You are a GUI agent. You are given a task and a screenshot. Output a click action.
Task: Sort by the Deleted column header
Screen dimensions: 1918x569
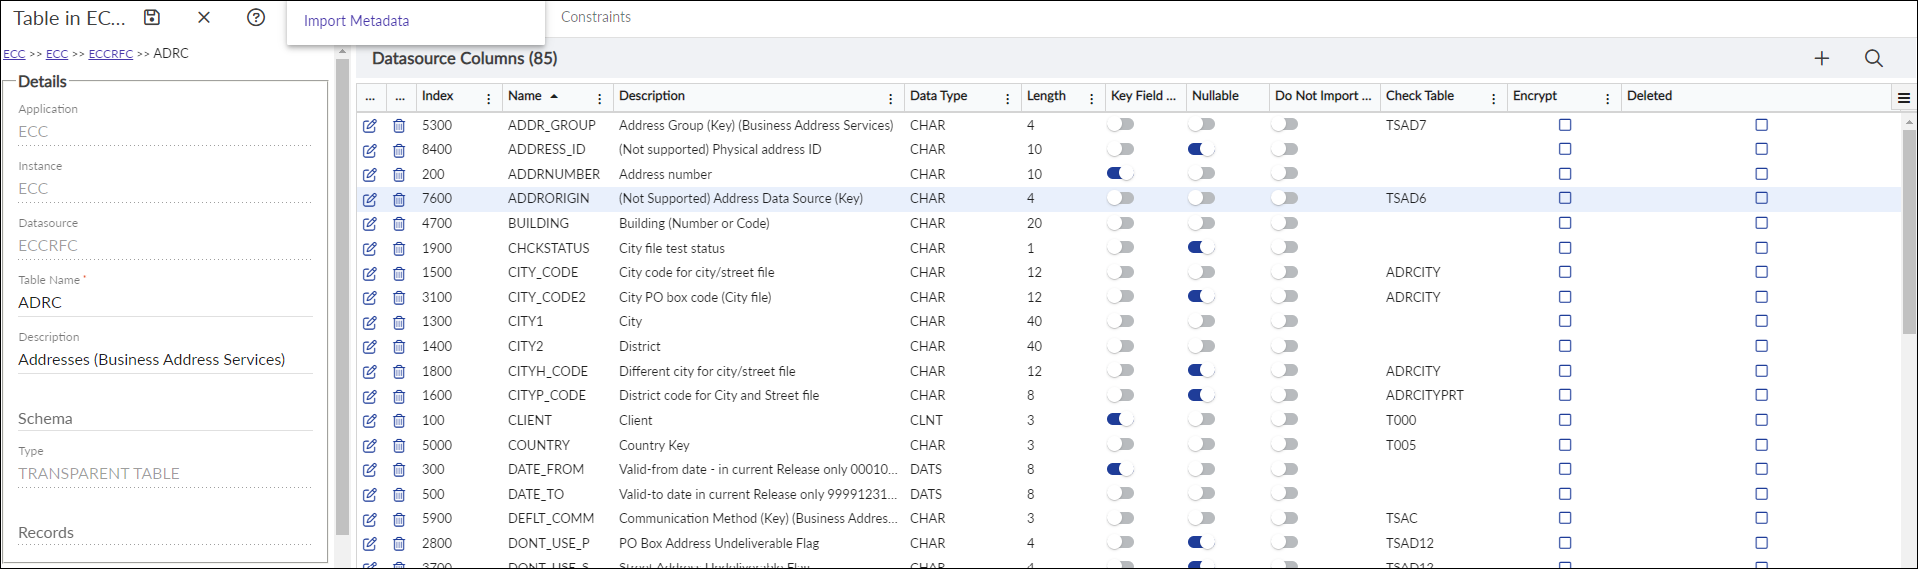(1649, 96)
